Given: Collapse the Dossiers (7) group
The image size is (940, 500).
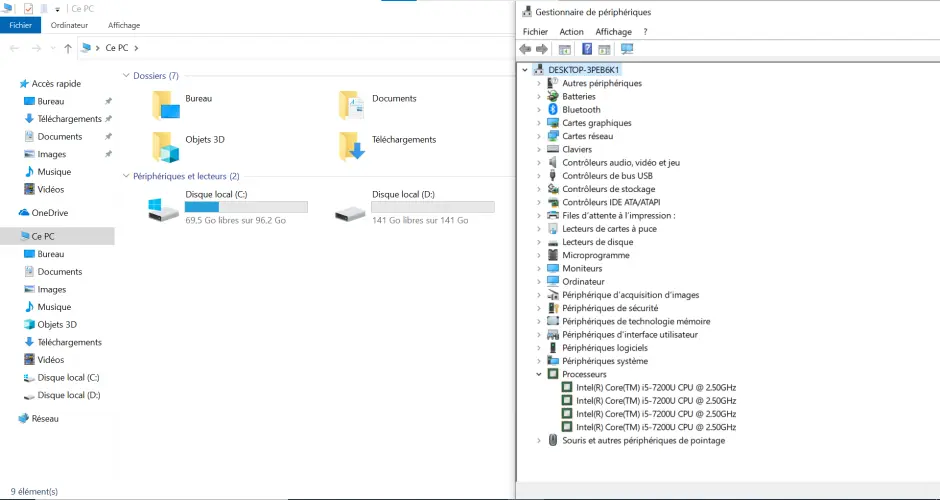Looking at the screenshot, I should pyautogui.click(x=126, y=76).
